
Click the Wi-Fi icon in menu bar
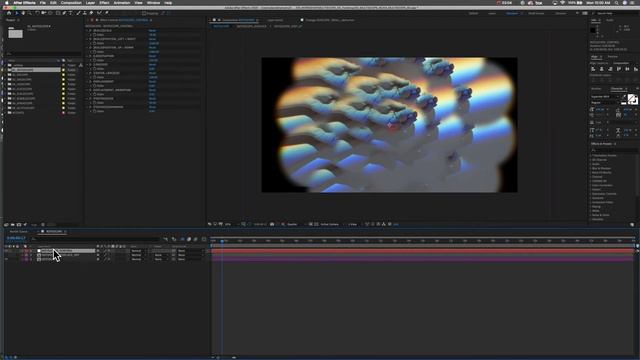coord(562,3)
